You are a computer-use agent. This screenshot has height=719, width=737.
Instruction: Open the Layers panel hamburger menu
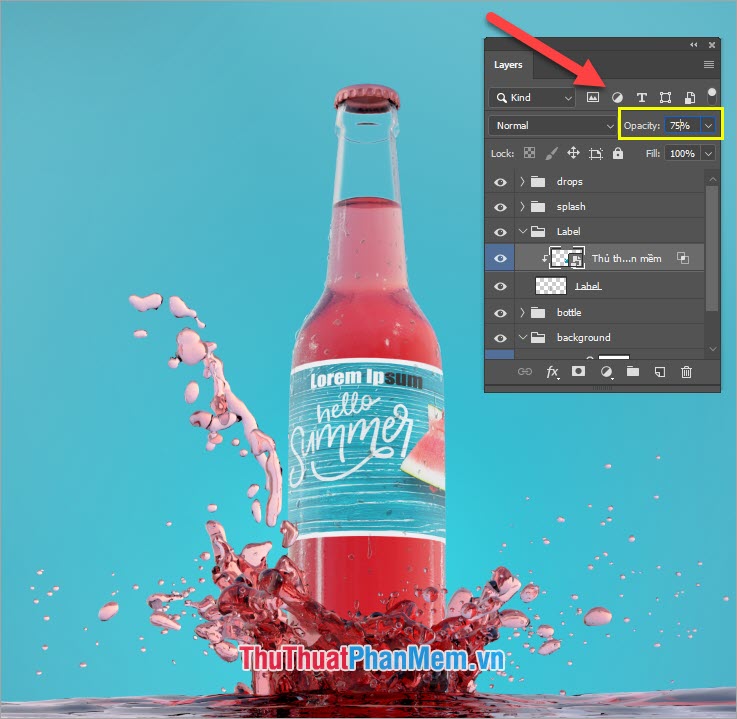(x=709, y=64)
